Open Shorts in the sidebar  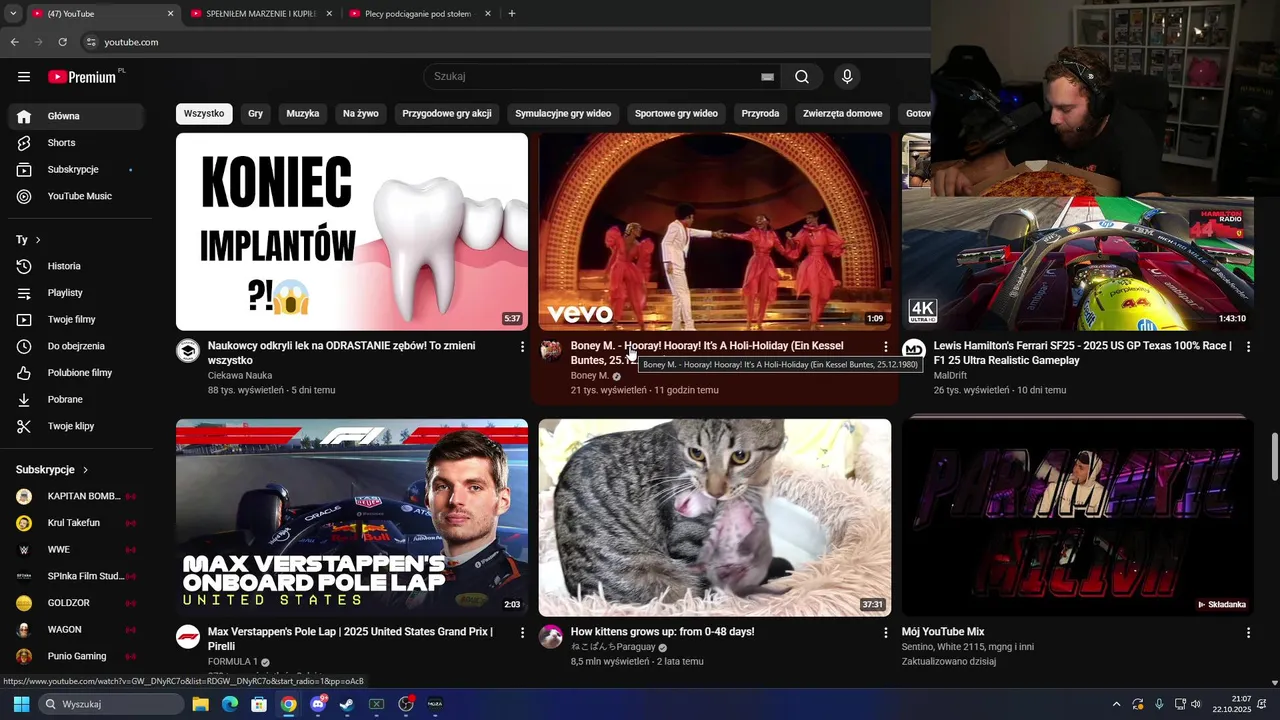click(x=76, y=143)
